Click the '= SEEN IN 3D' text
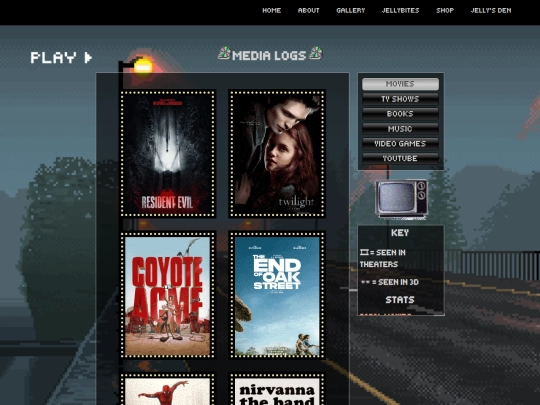Screen dimensions: 540x405 coord(395,282)
